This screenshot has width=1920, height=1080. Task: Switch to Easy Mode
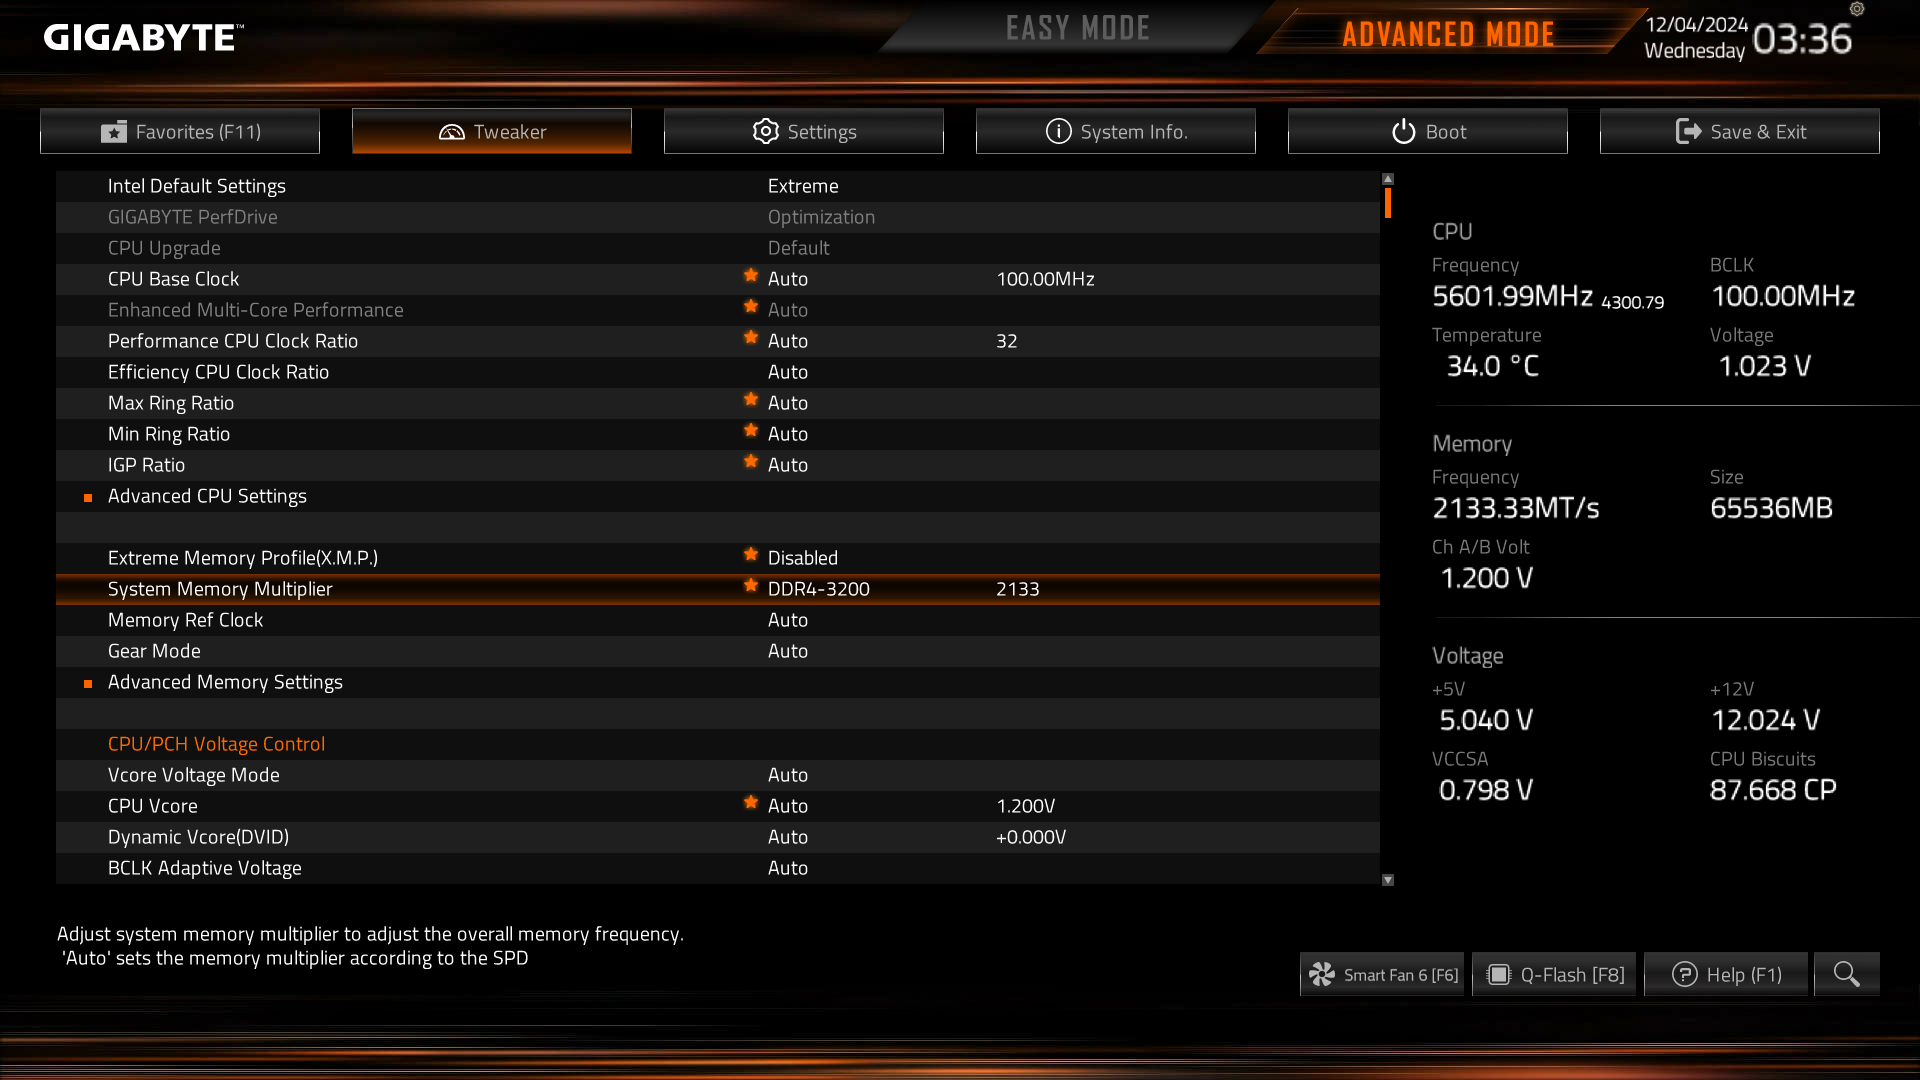click(1078, 28)
